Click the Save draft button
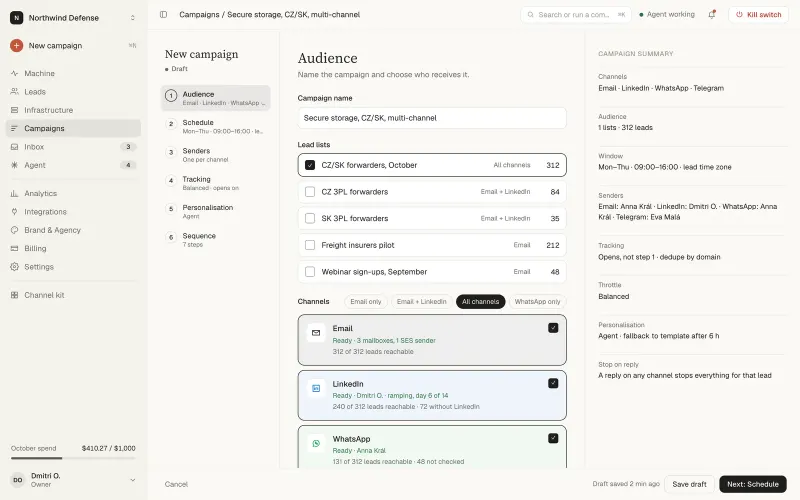The image size is (800, 500). pyautogui.click(x=689, y=484)
